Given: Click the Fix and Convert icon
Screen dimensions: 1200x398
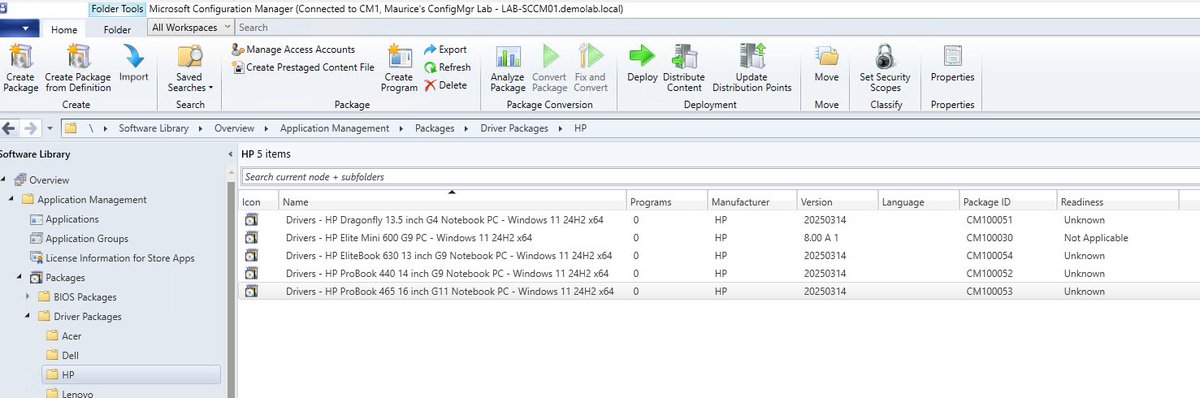Looking at the screenshot, I should click(590, 68).
